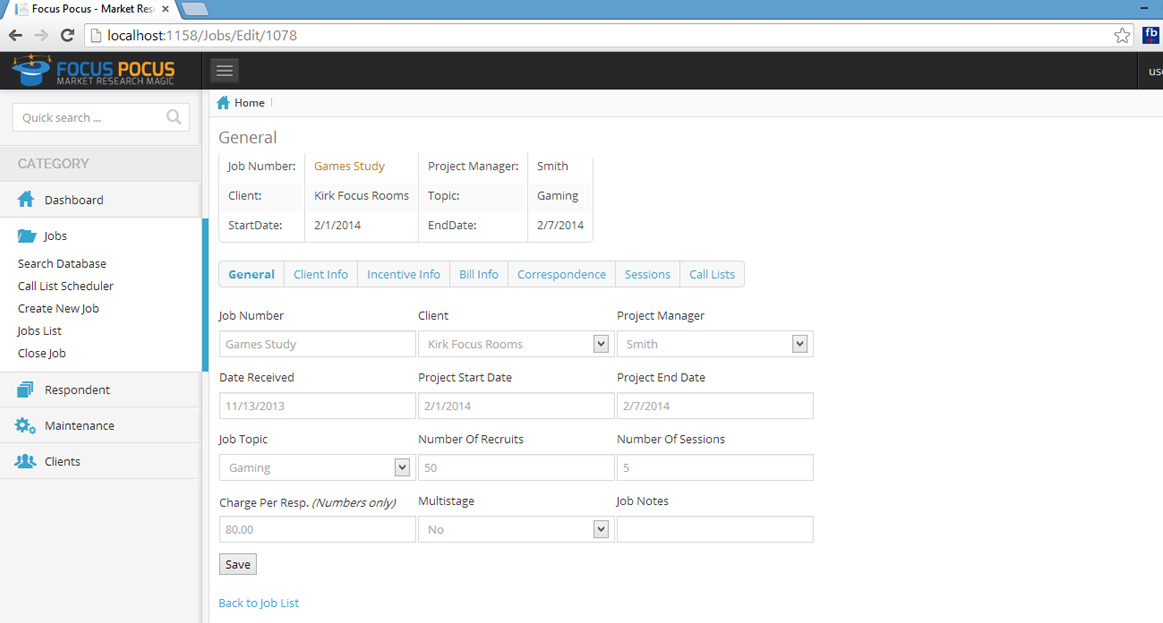
Task: Go back with browser back arrow
Action: 16,35
